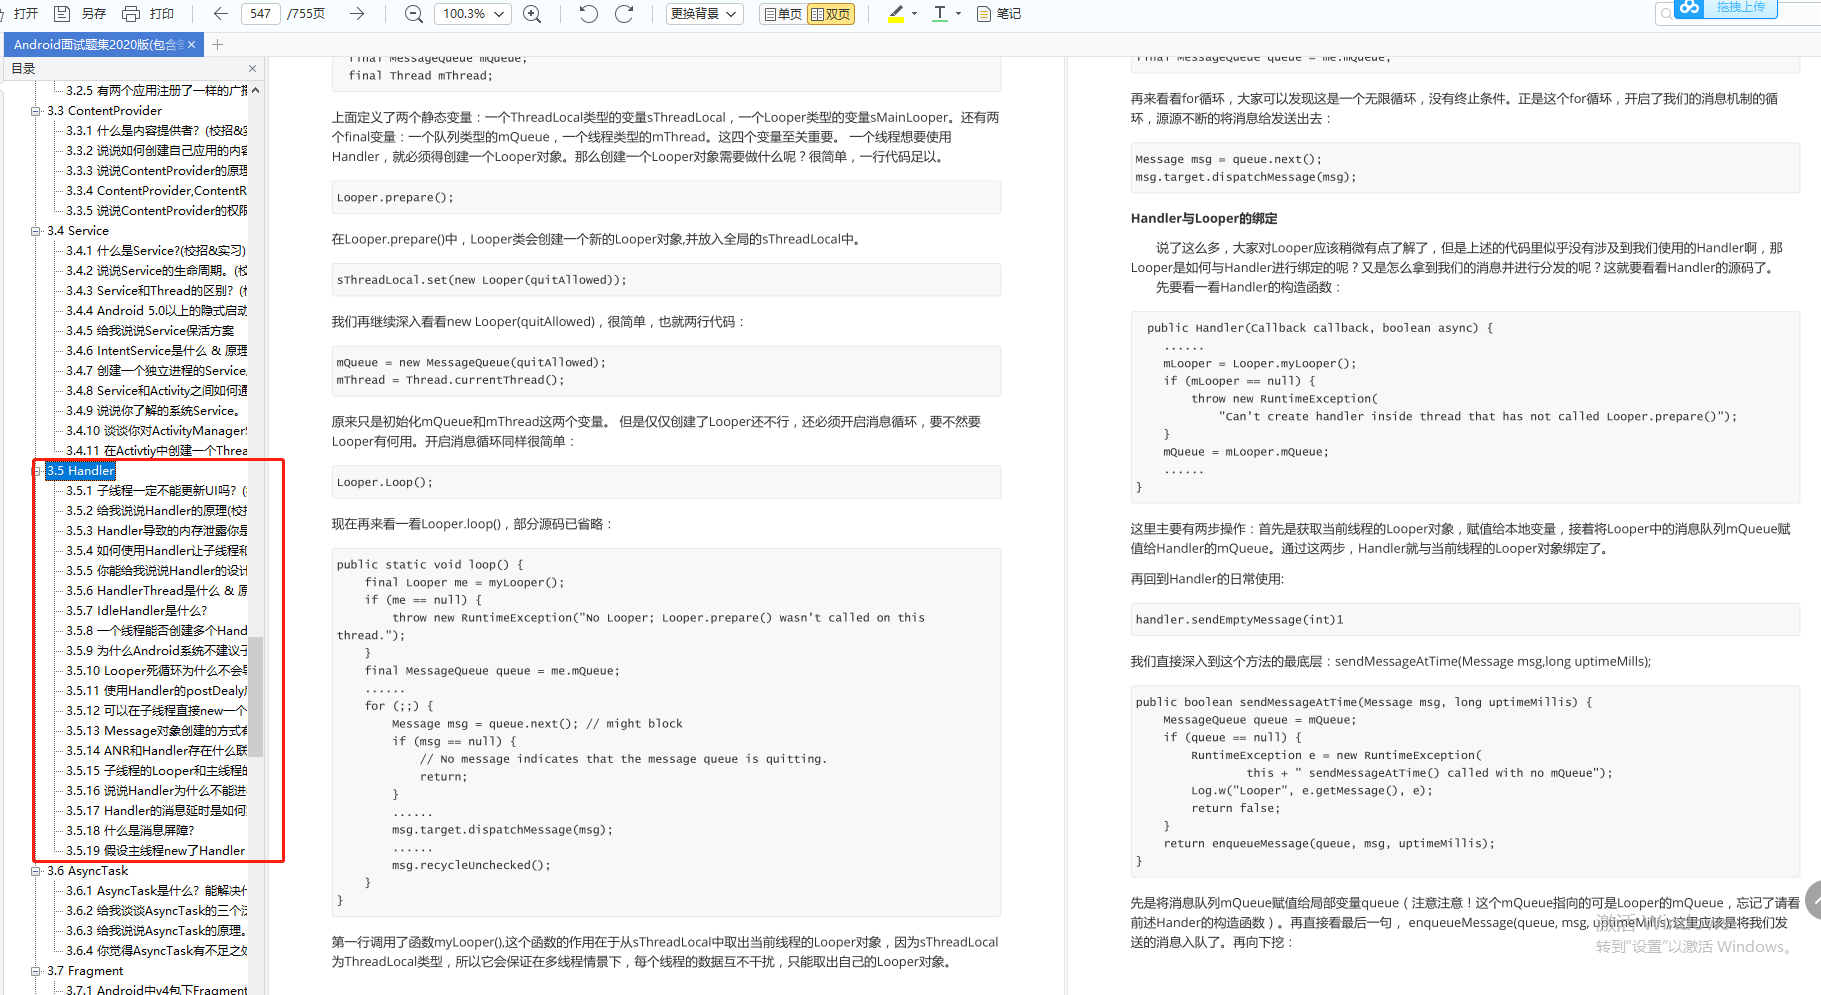Click the round gray button at right edge
Screen dimensions: 1821x995
(1813, 900)
